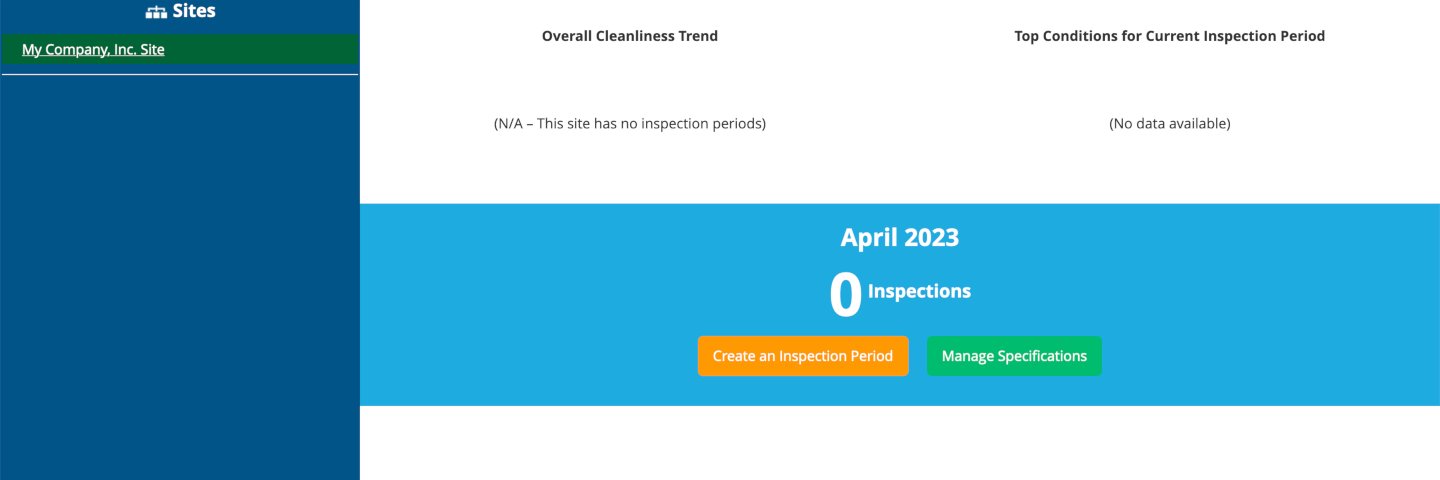Click empty green space right of site name
This screenshot has width=1440, height=480.
click(x=270, y=49)
